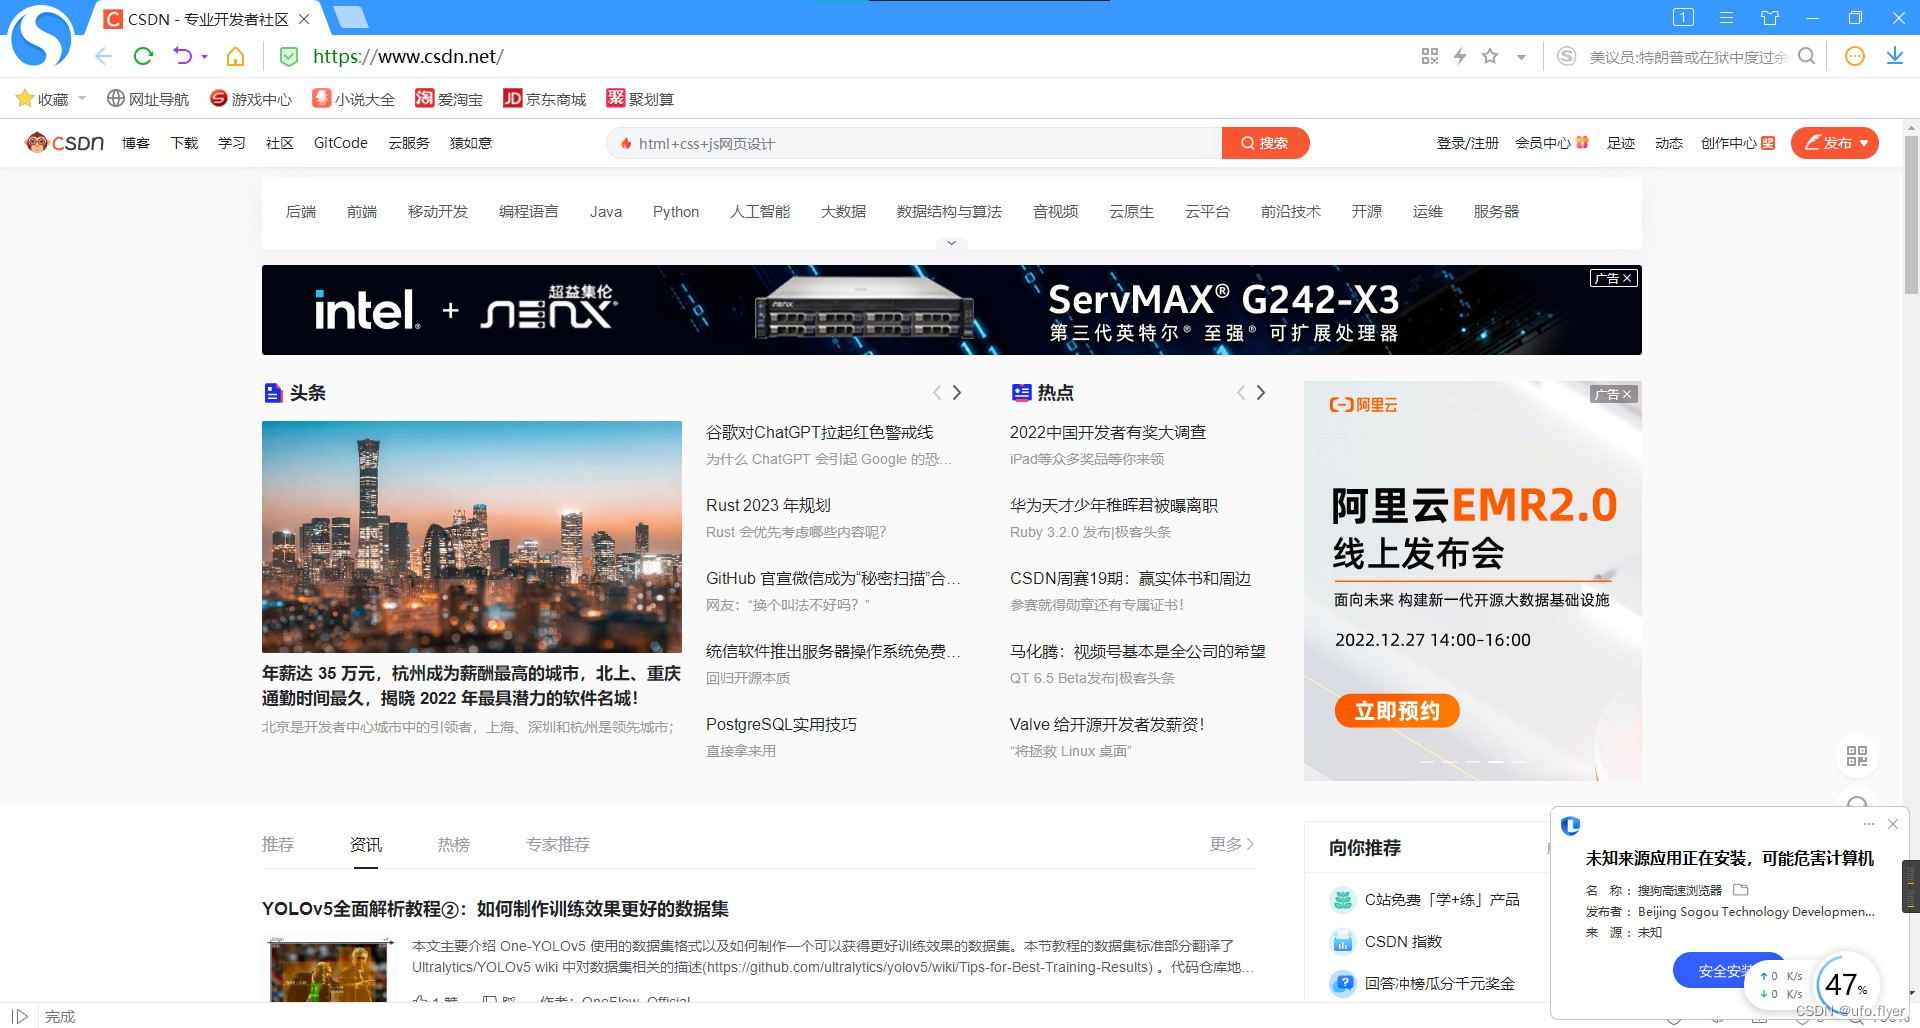Image resolution: width=1920 pixels, height=1028 pixels.
Task: Open the CSDN 指数 recommendation
Action: pos(1403,941)
